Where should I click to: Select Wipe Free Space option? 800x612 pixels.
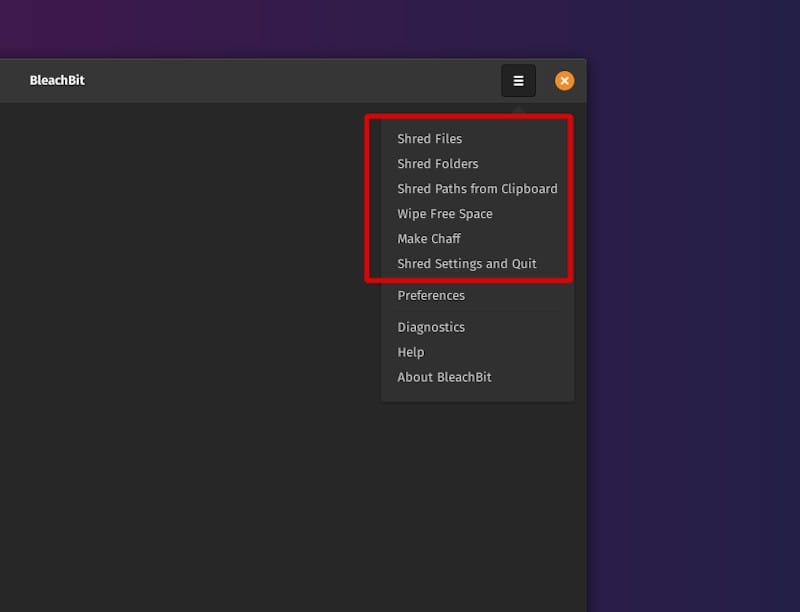click(x=477, y=214)
